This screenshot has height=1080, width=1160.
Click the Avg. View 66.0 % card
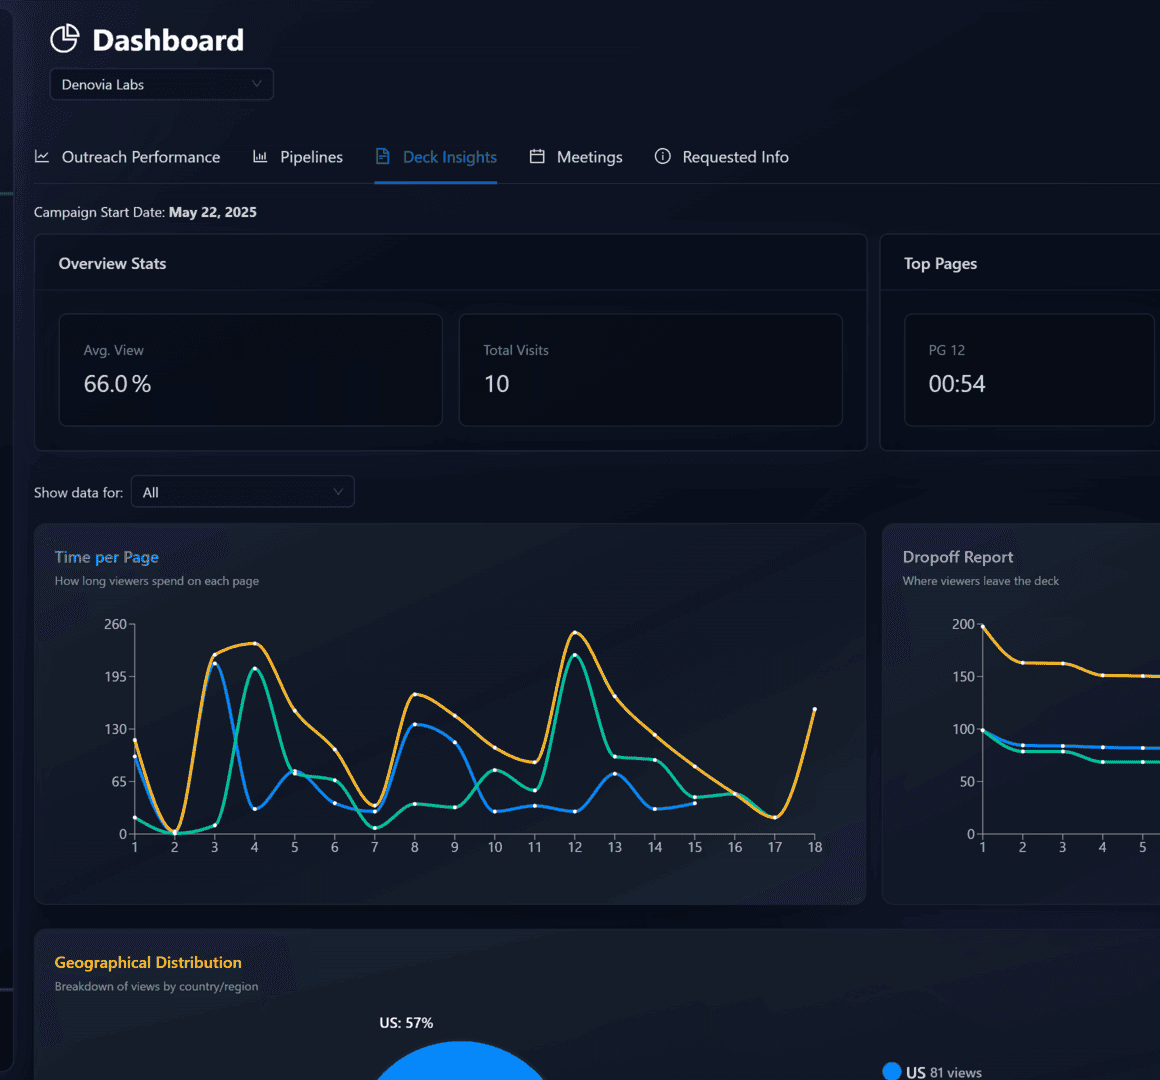251,370
